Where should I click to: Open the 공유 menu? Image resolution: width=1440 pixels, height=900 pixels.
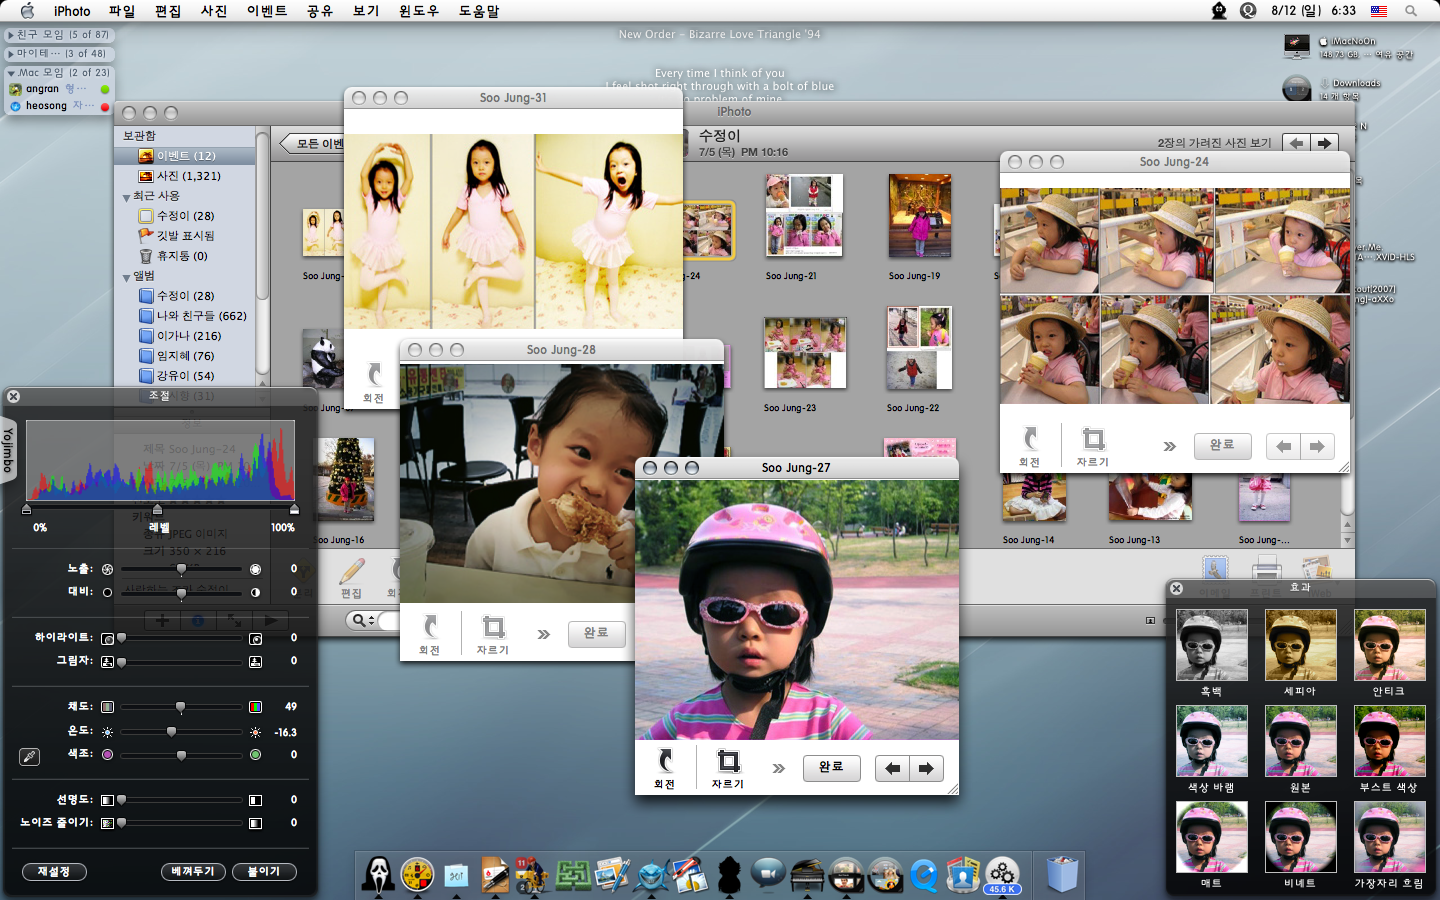coord(320,11)
